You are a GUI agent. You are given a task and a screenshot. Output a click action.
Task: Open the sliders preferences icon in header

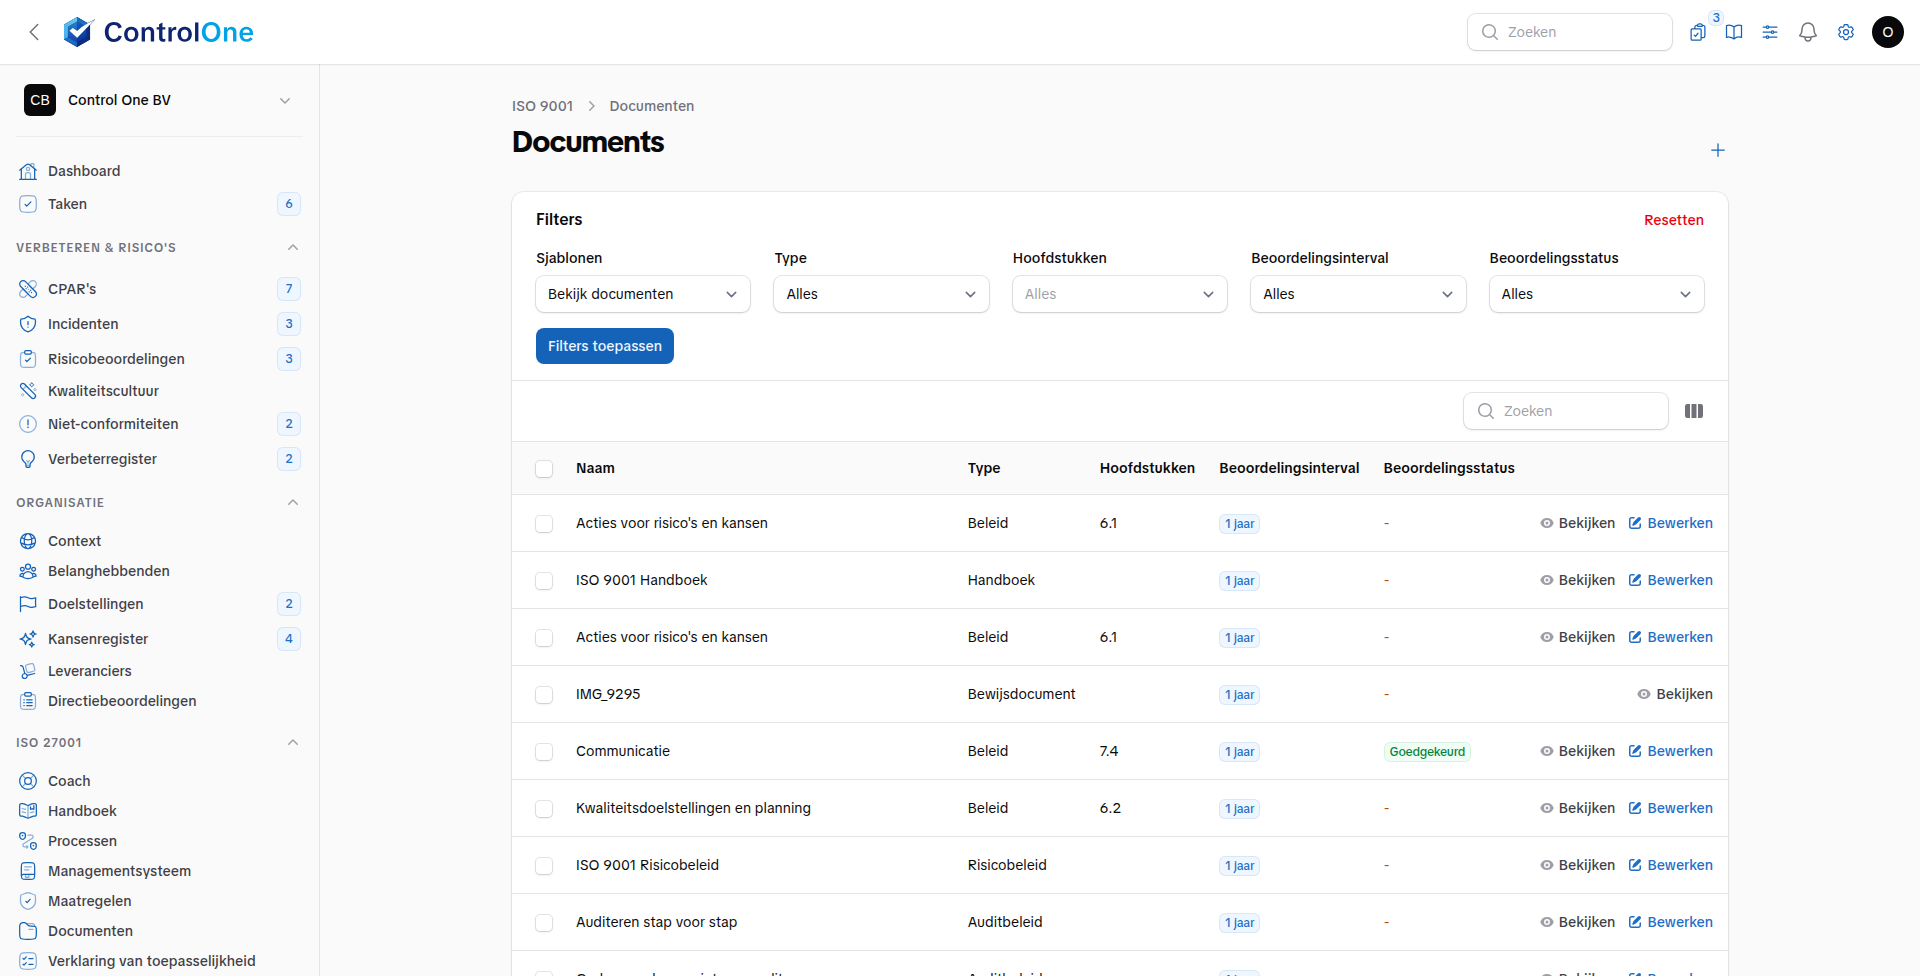(x=1770, y=32)
